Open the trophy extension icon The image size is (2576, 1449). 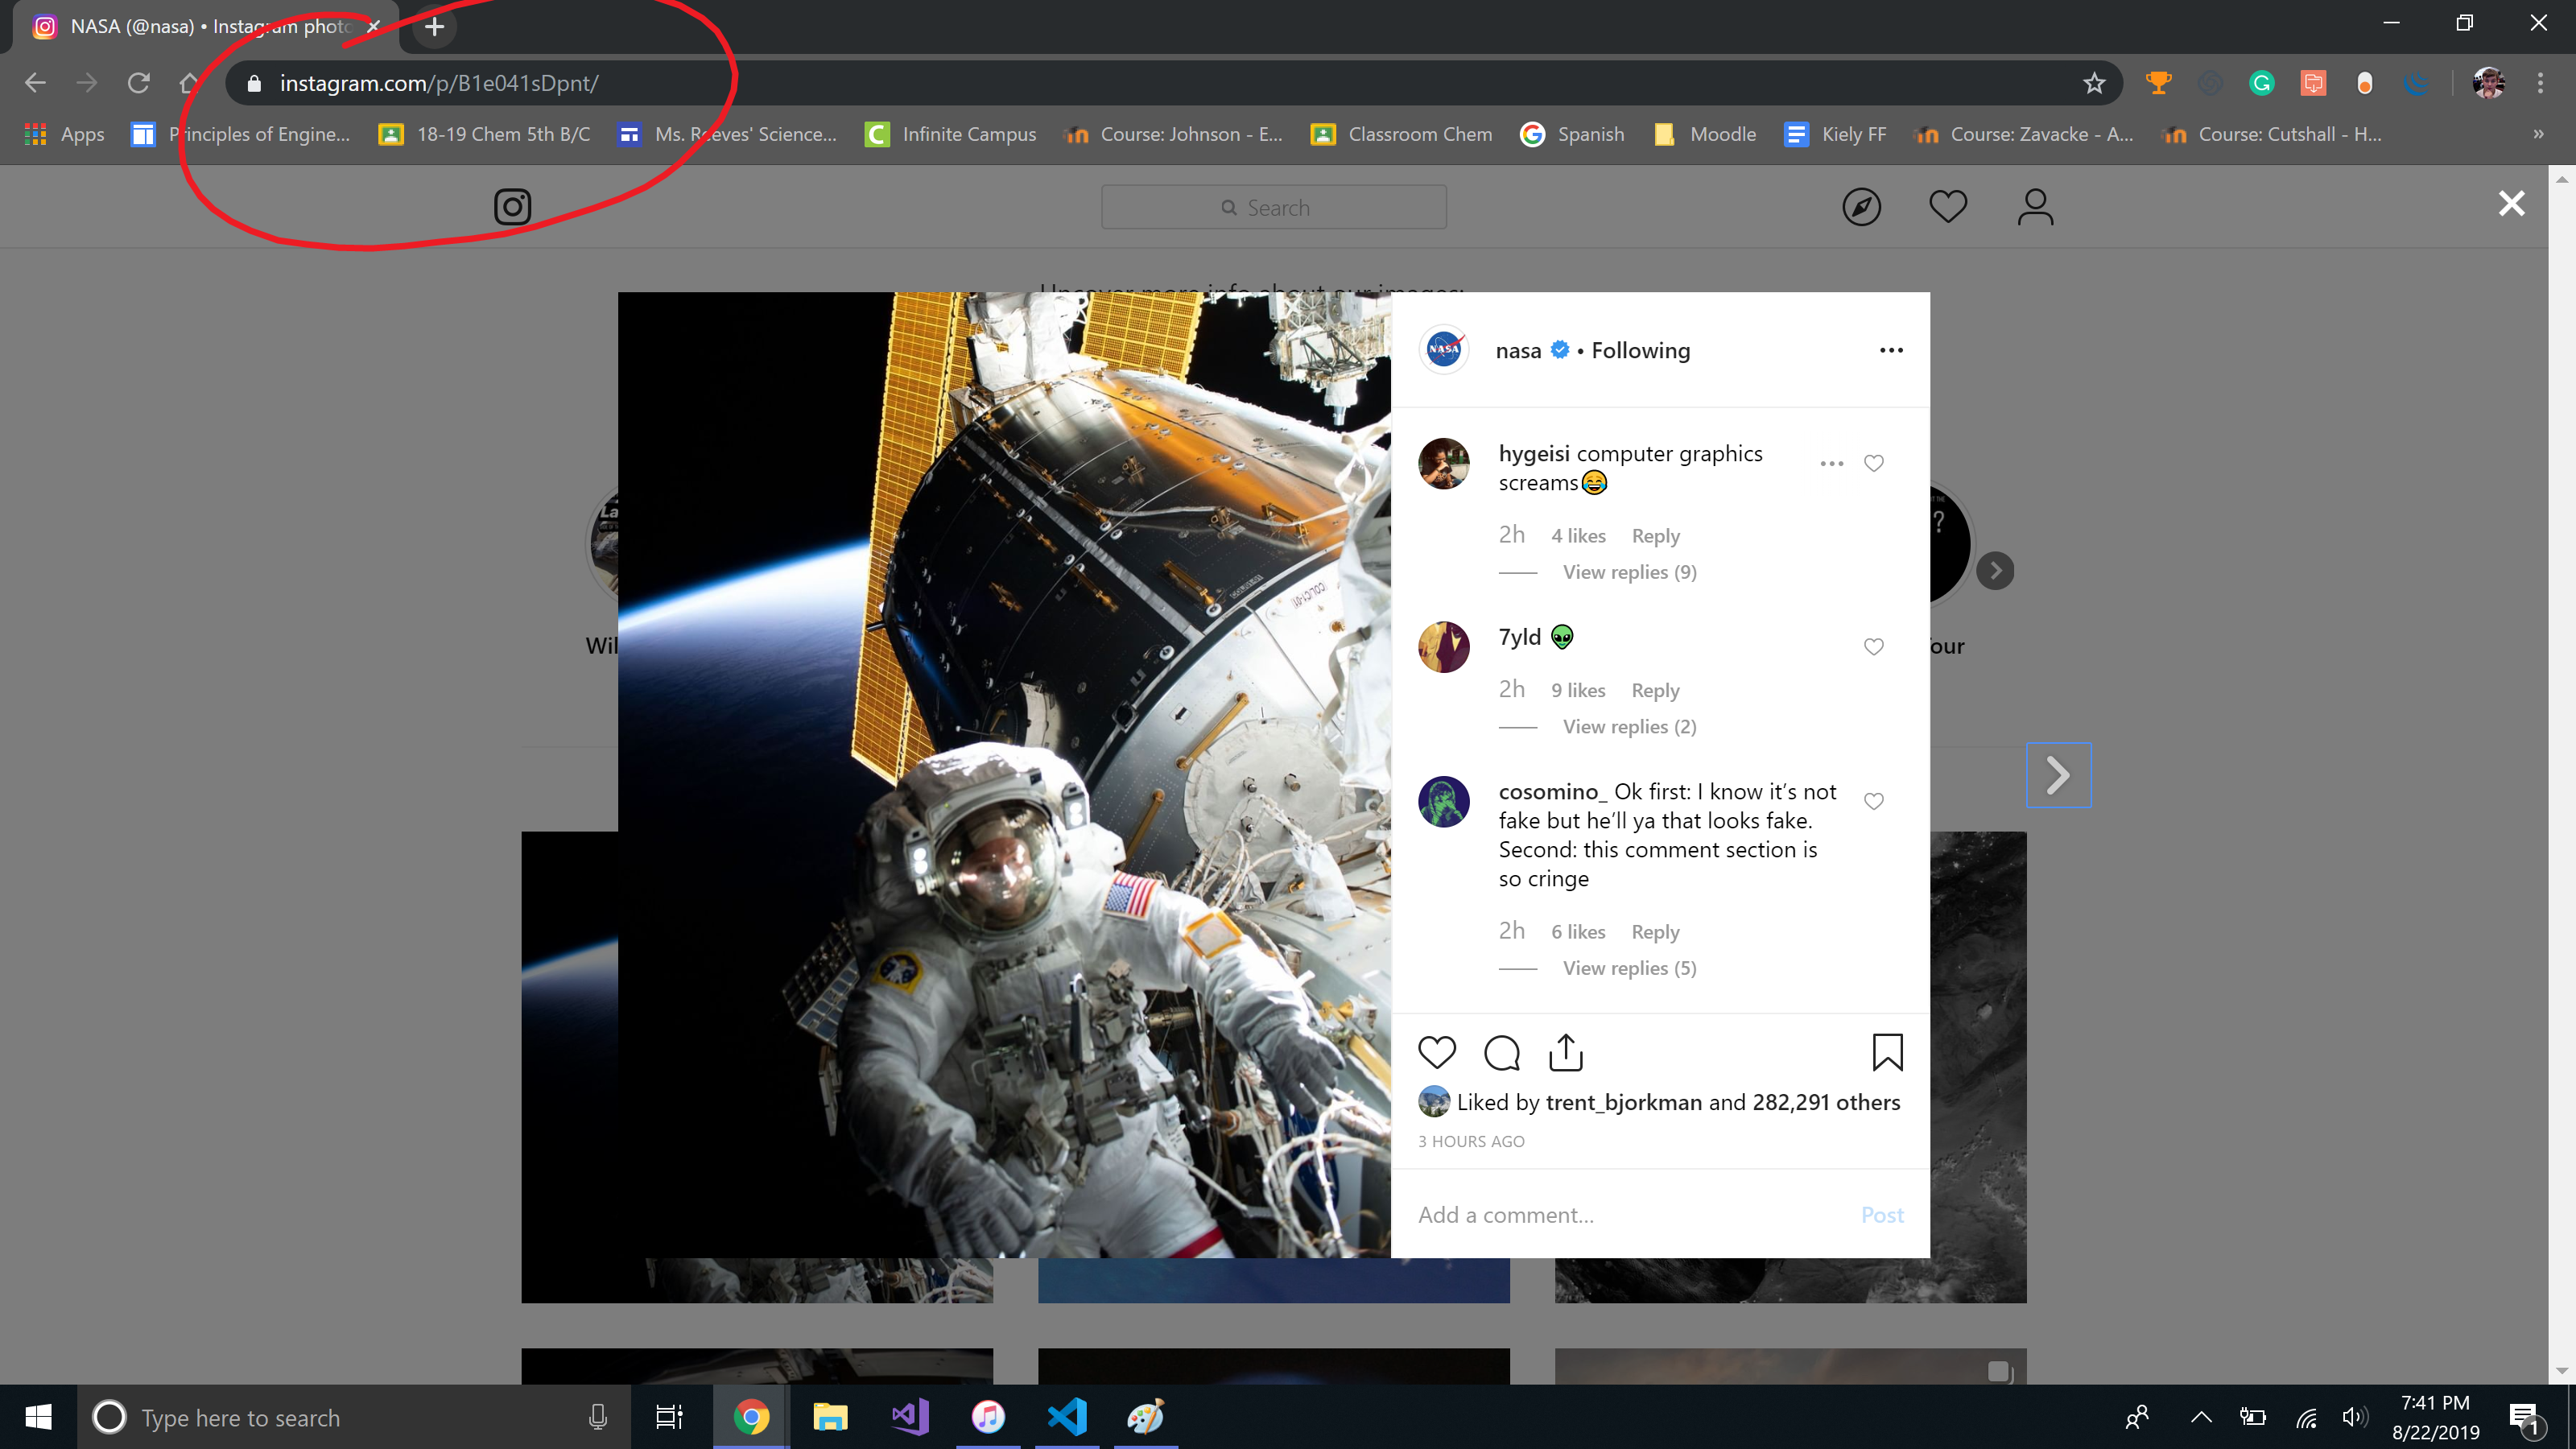[2158, 83]
